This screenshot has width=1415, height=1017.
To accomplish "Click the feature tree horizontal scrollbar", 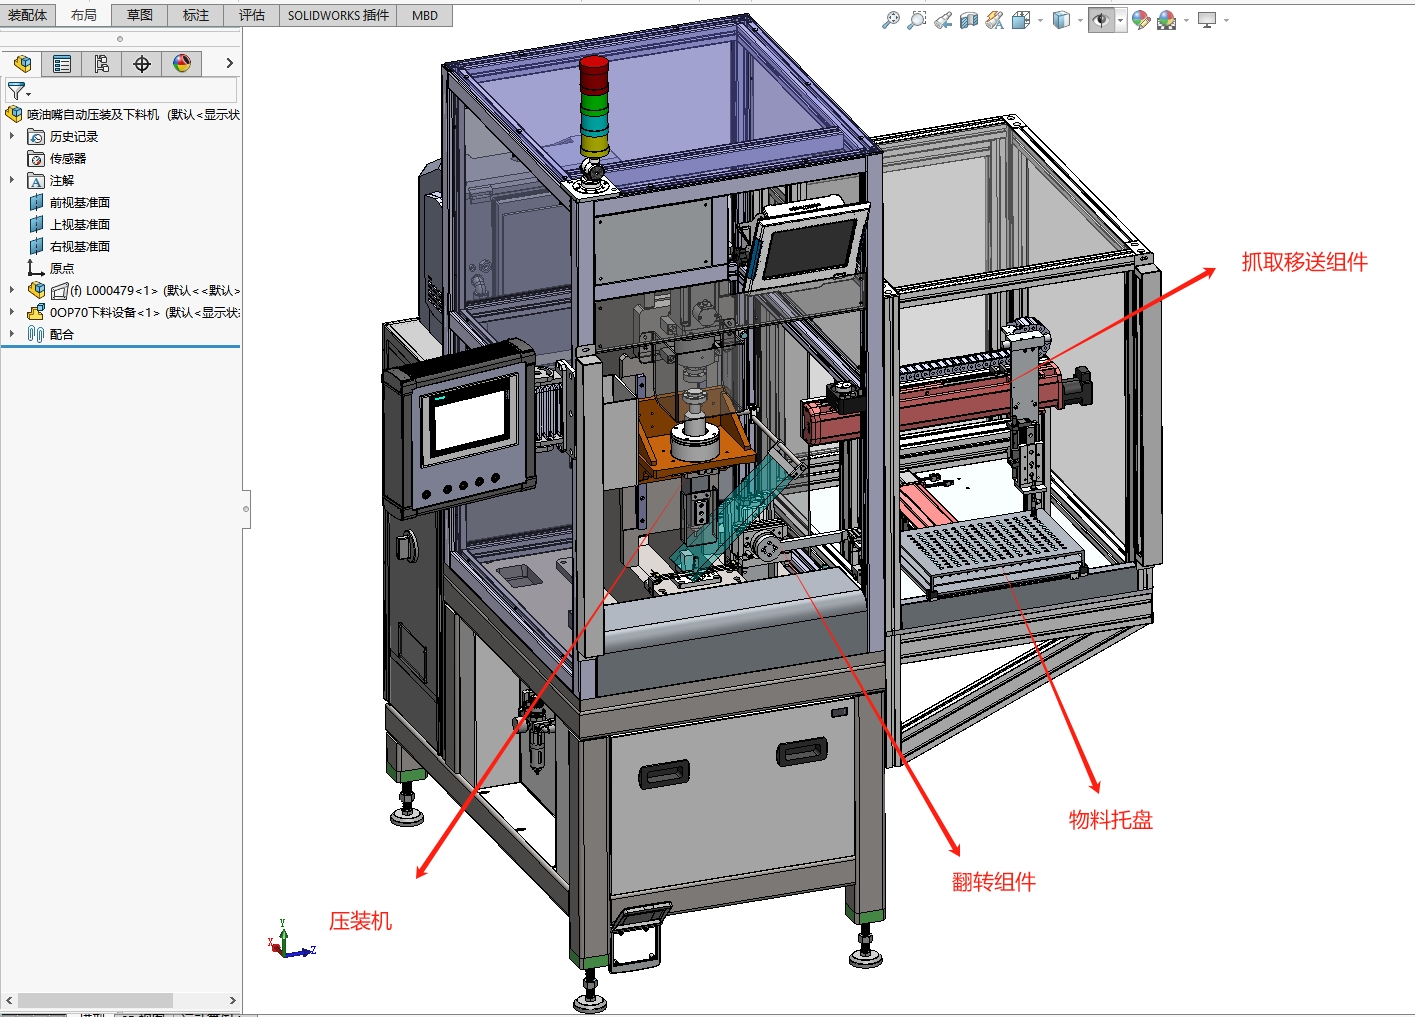I will click(x=121, y=1000).
